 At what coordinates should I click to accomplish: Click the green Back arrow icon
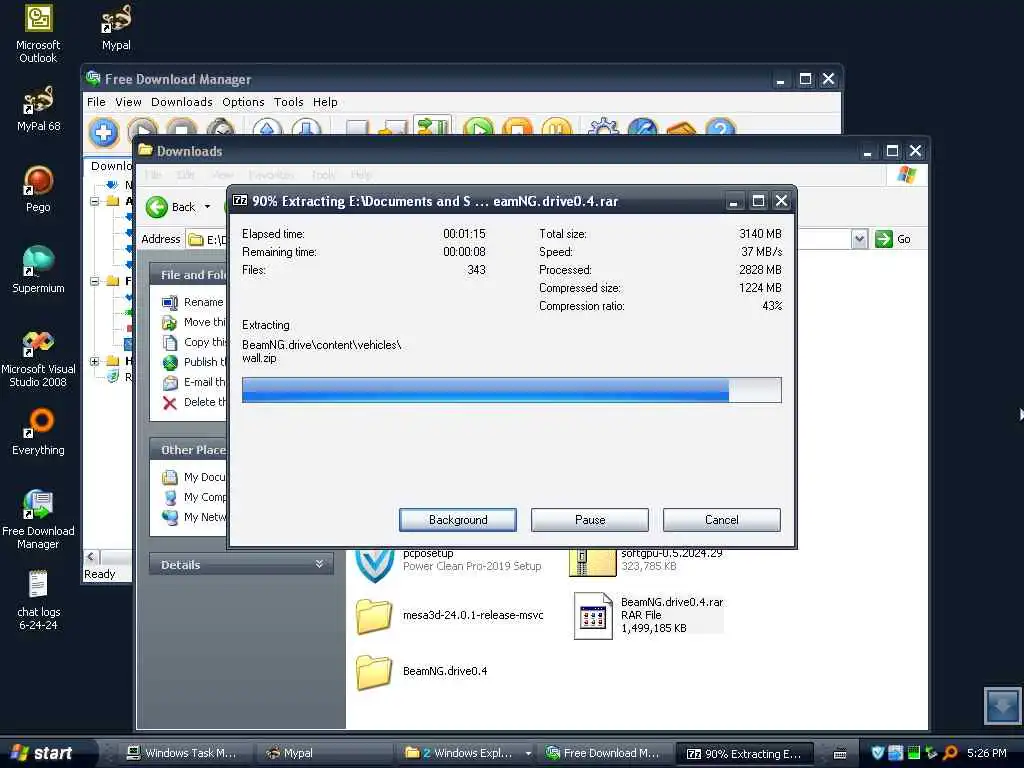tap(157, 207)
